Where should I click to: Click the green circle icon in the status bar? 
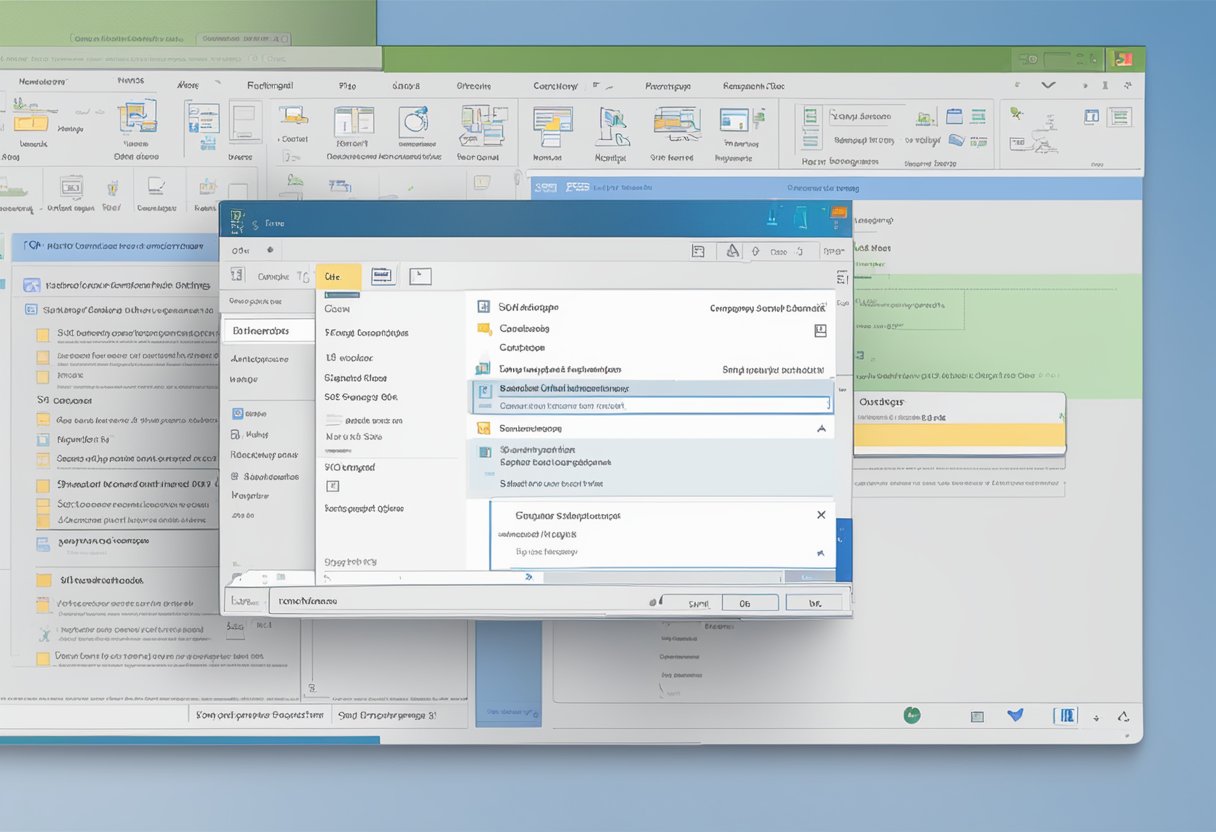tap(911, 715)
